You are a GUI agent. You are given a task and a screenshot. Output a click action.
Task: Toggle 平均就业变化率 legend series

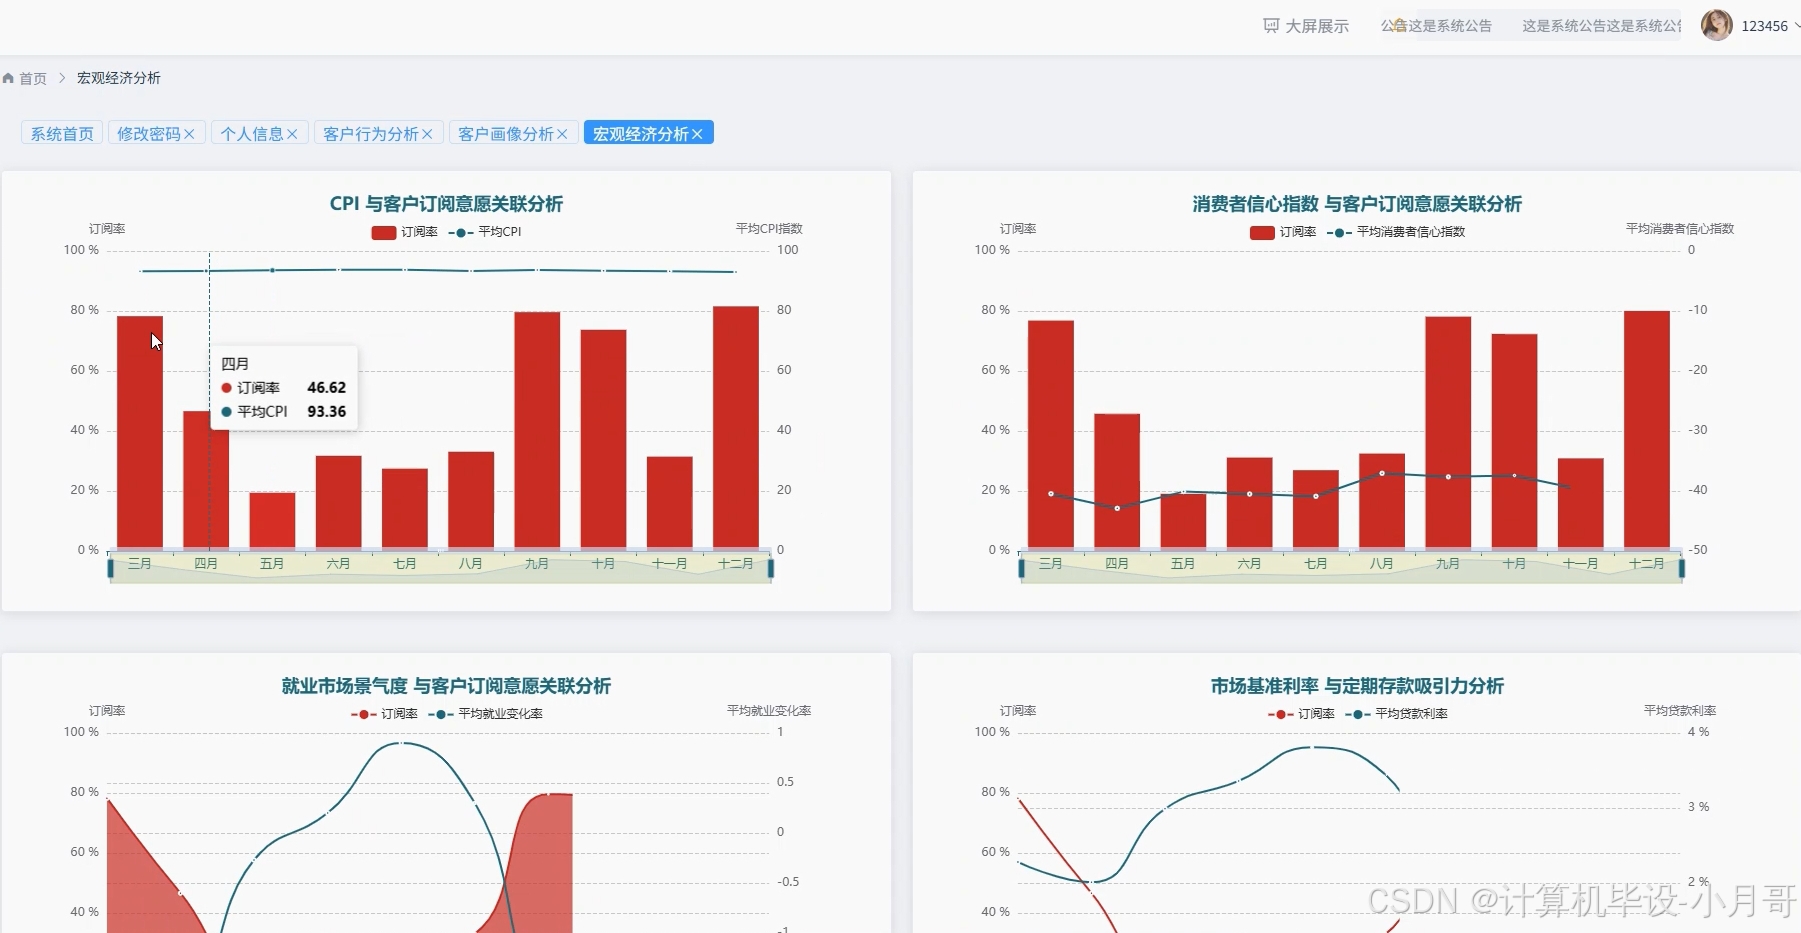point(485,714)
